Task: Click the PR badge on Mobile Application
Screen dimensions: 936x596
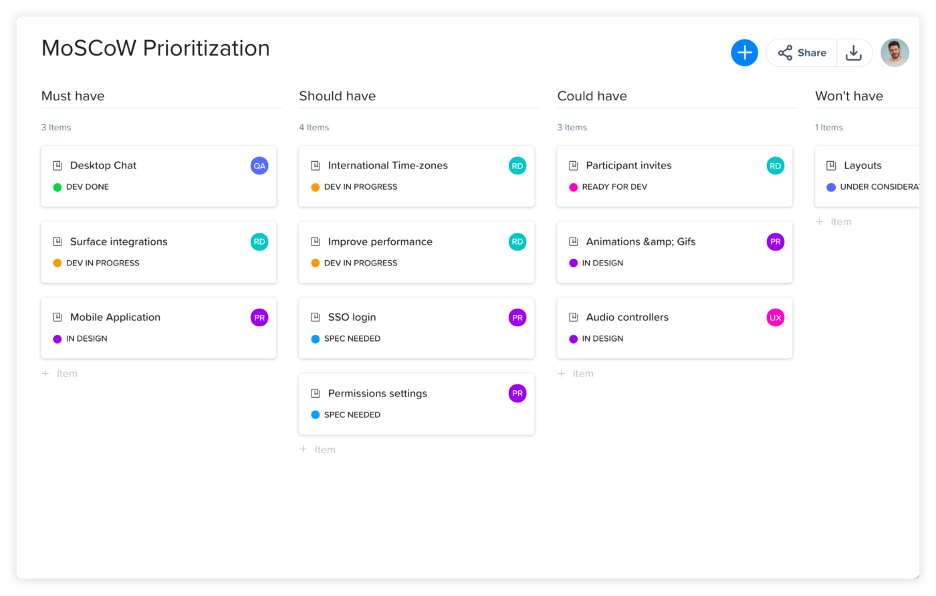Action: pyautogui.click(x=259, y=318)
